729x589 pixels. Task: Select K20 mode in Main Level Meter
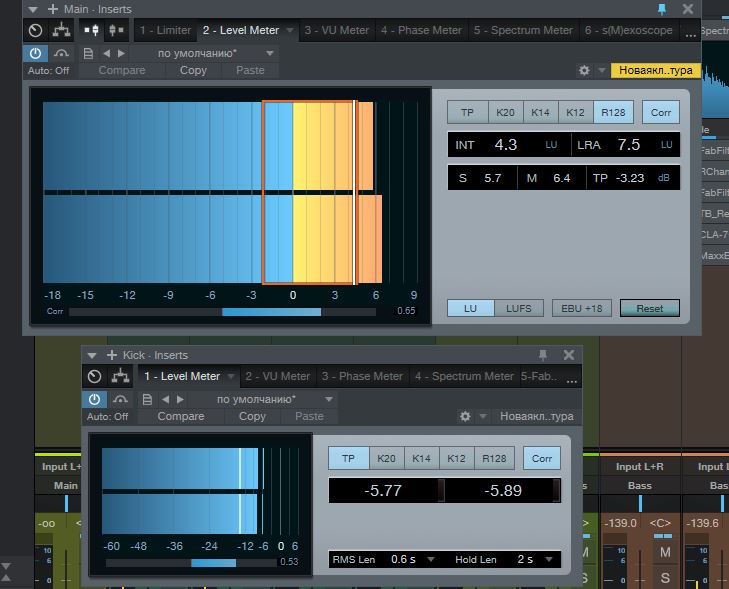tap(505, 112)
